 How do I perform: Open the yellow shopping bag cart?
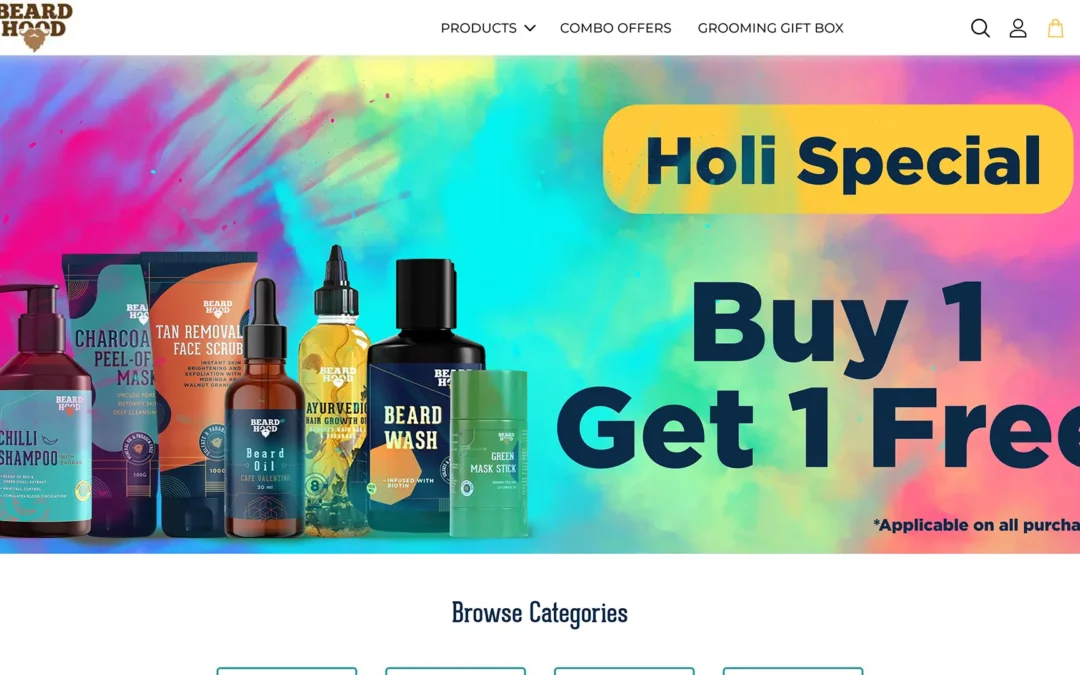(x=1055, y=28)
